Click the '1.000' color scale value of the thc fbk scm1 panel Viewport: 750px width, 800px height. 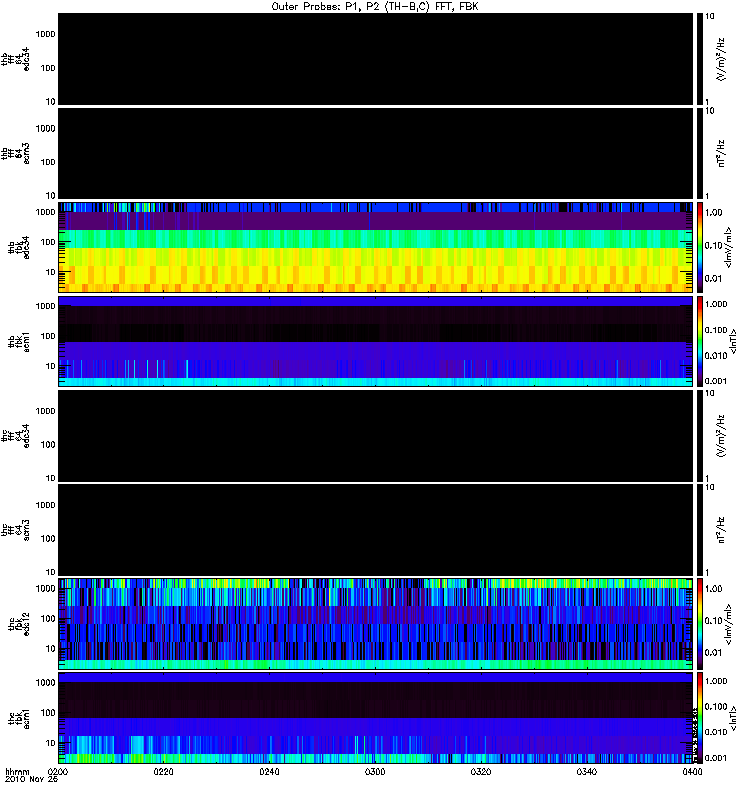[x=716, y=681]
